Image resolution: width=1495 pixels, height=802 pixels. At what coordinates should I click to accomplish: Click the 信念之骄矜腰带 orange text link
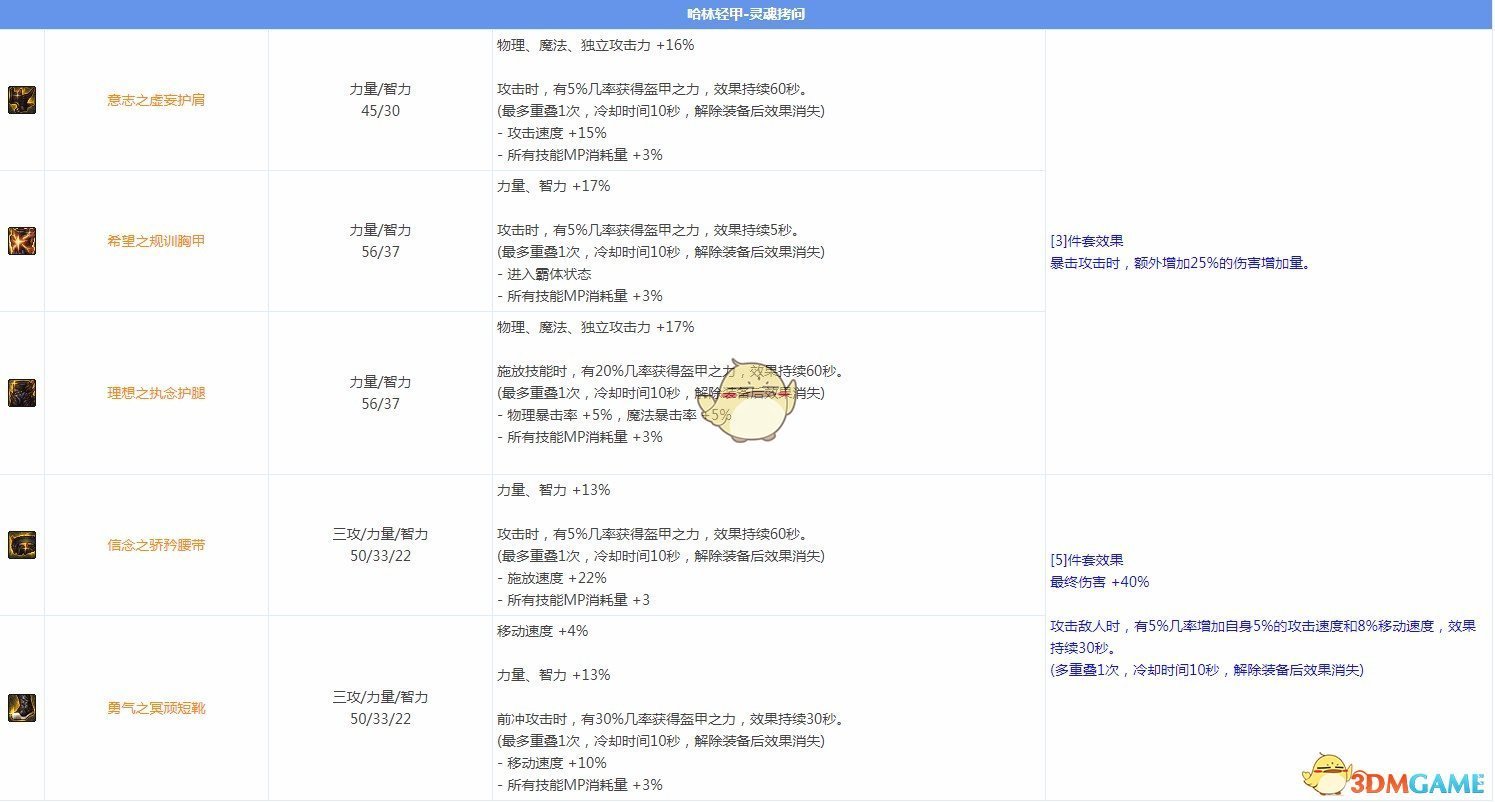[155, 545]
